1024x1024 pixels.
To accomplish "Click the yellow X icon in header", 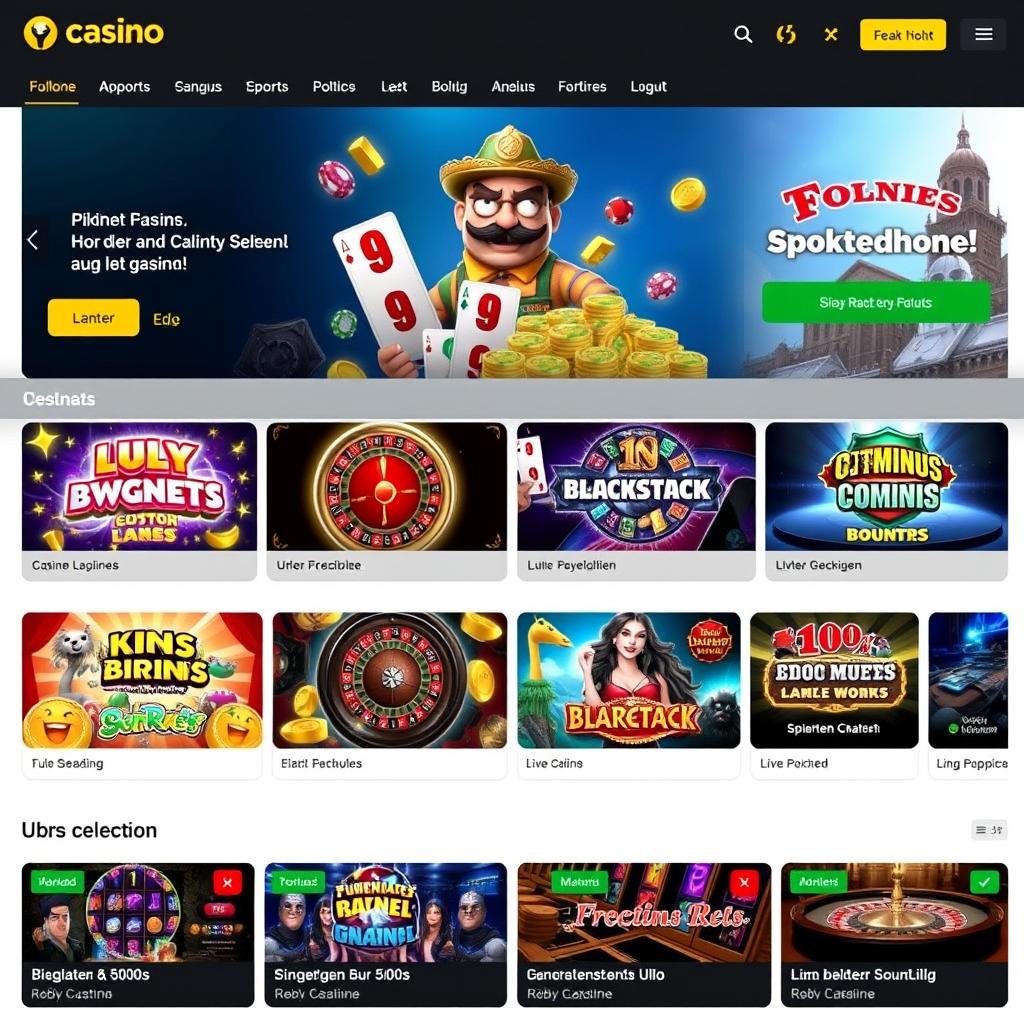I will coord(831,35).
